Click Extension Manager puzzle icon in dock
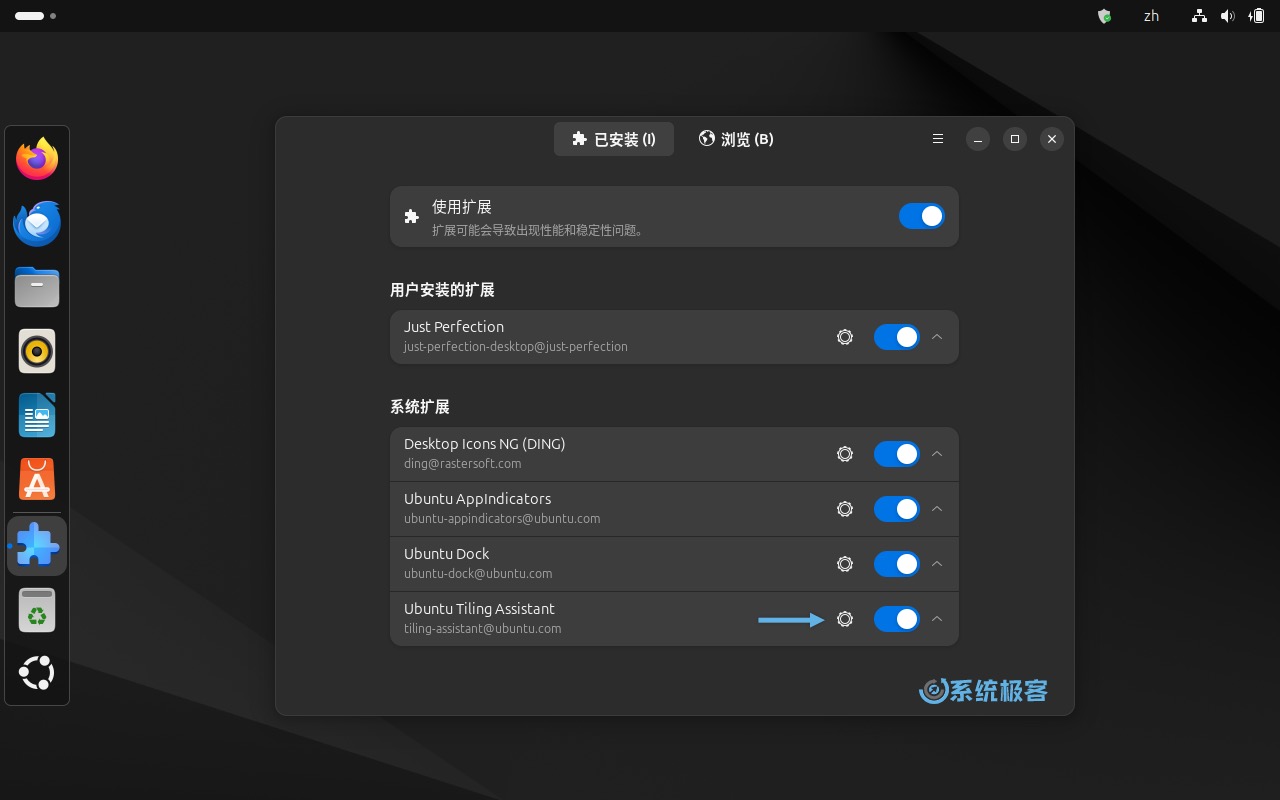This screenshot has width=1280, height=800. [x=37, y=546]
